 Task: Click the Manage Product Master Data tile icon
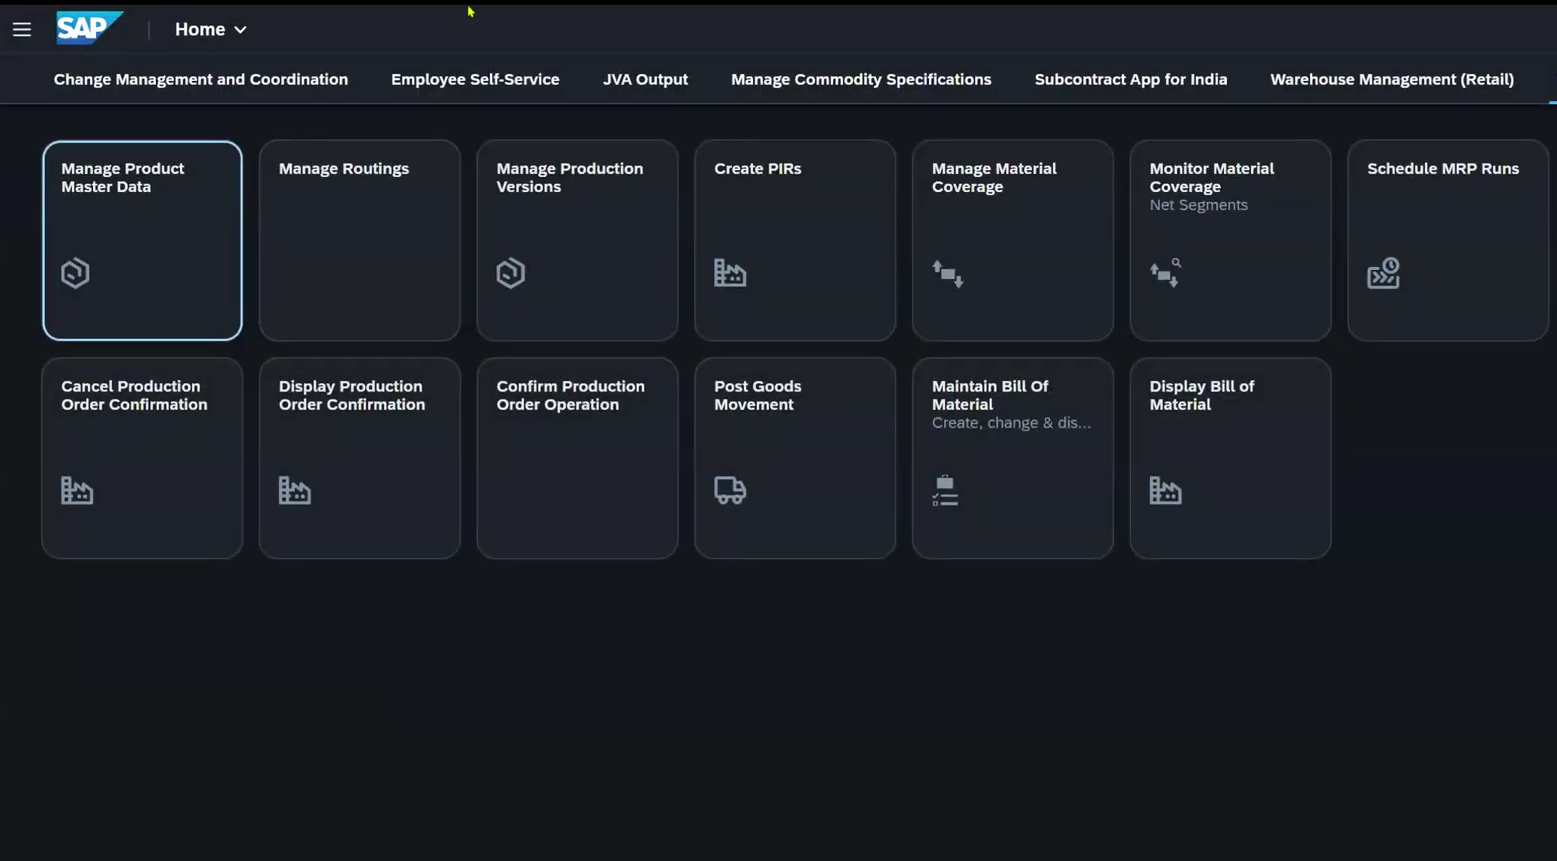pos(75,273)
